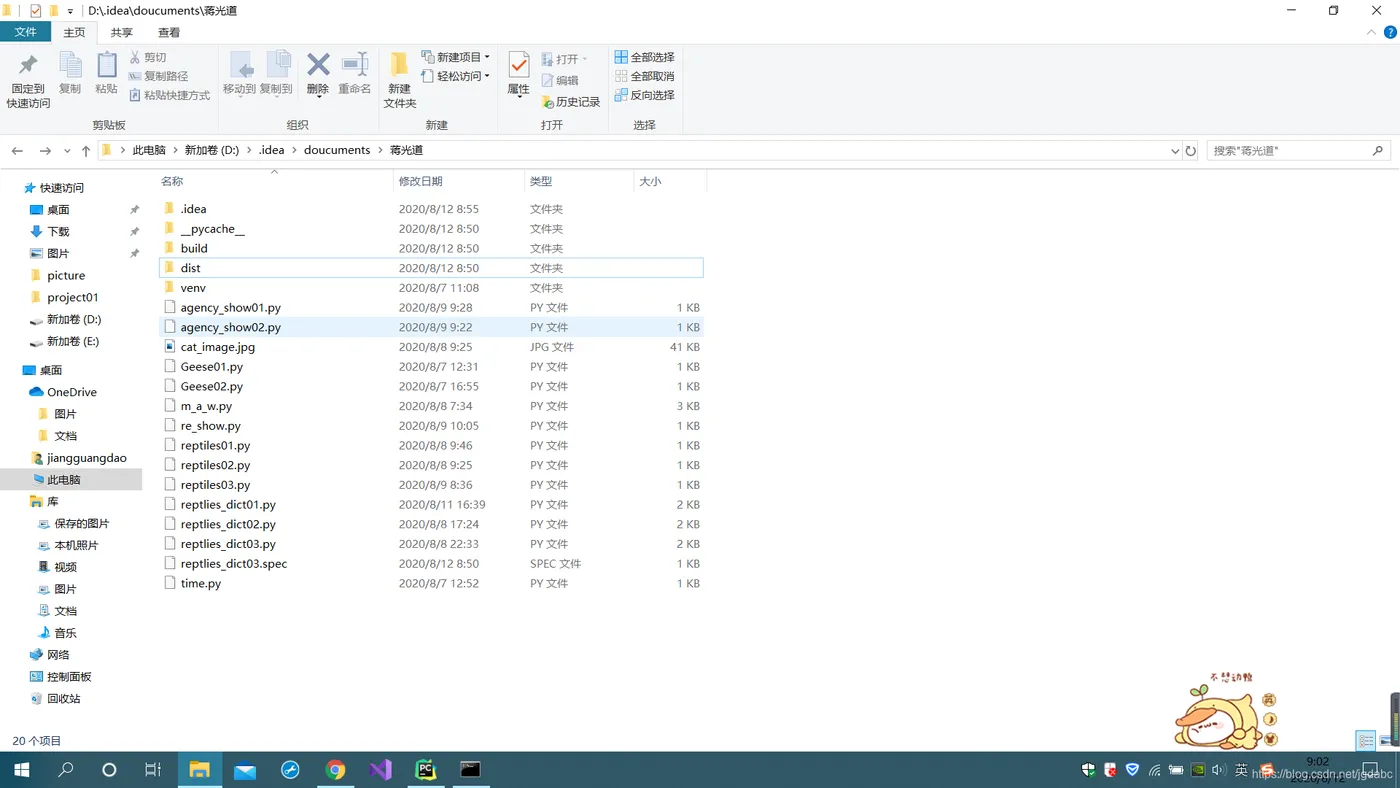Expand the address bar history dropdown
The image size is (1400, 788).
[1175, 151]
